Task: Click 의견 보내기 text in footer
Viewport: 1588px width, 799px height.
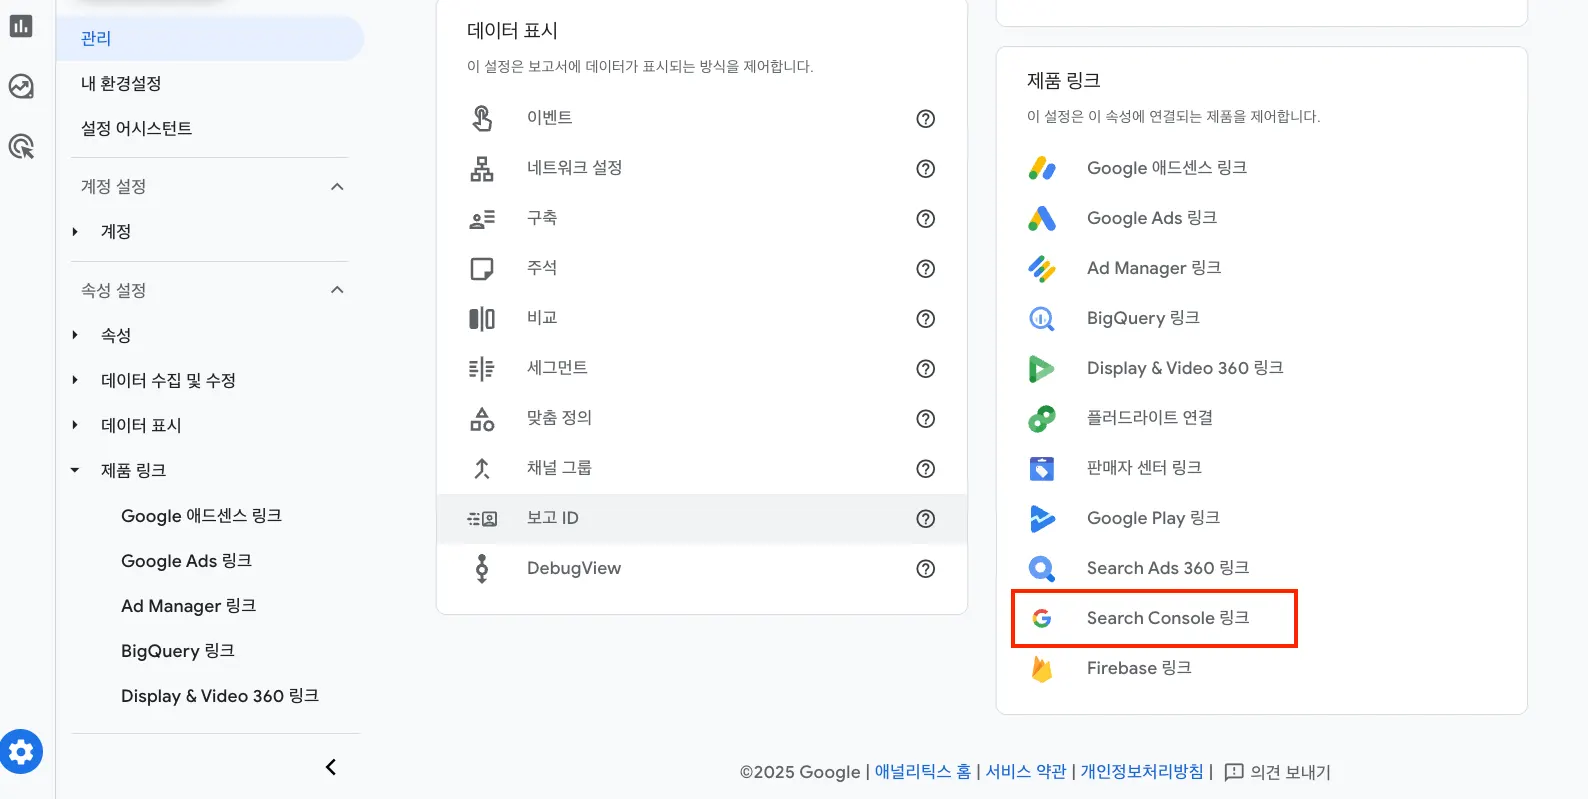Action: [1290, 772]
